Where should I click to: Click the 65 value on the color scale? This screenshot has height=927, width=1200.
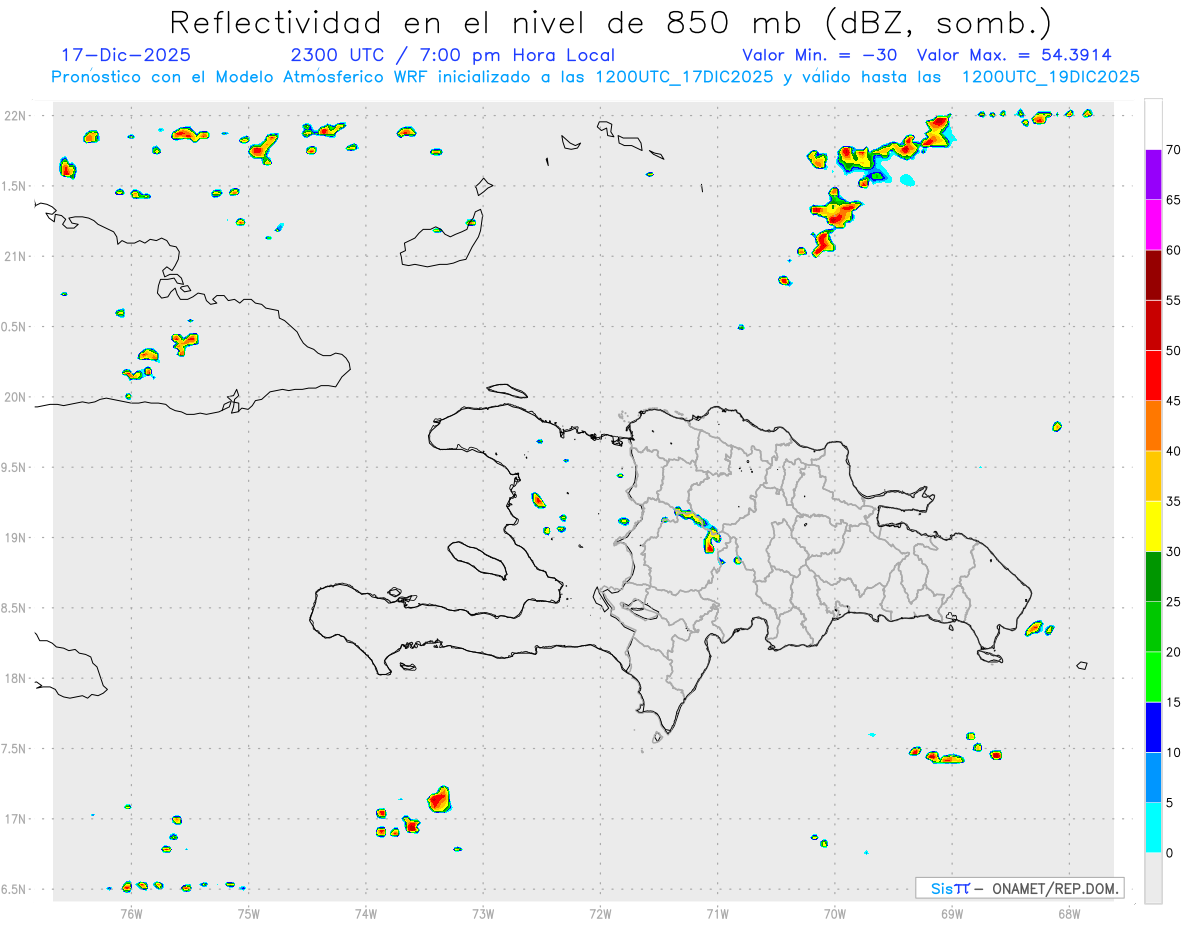[1174, 200]
